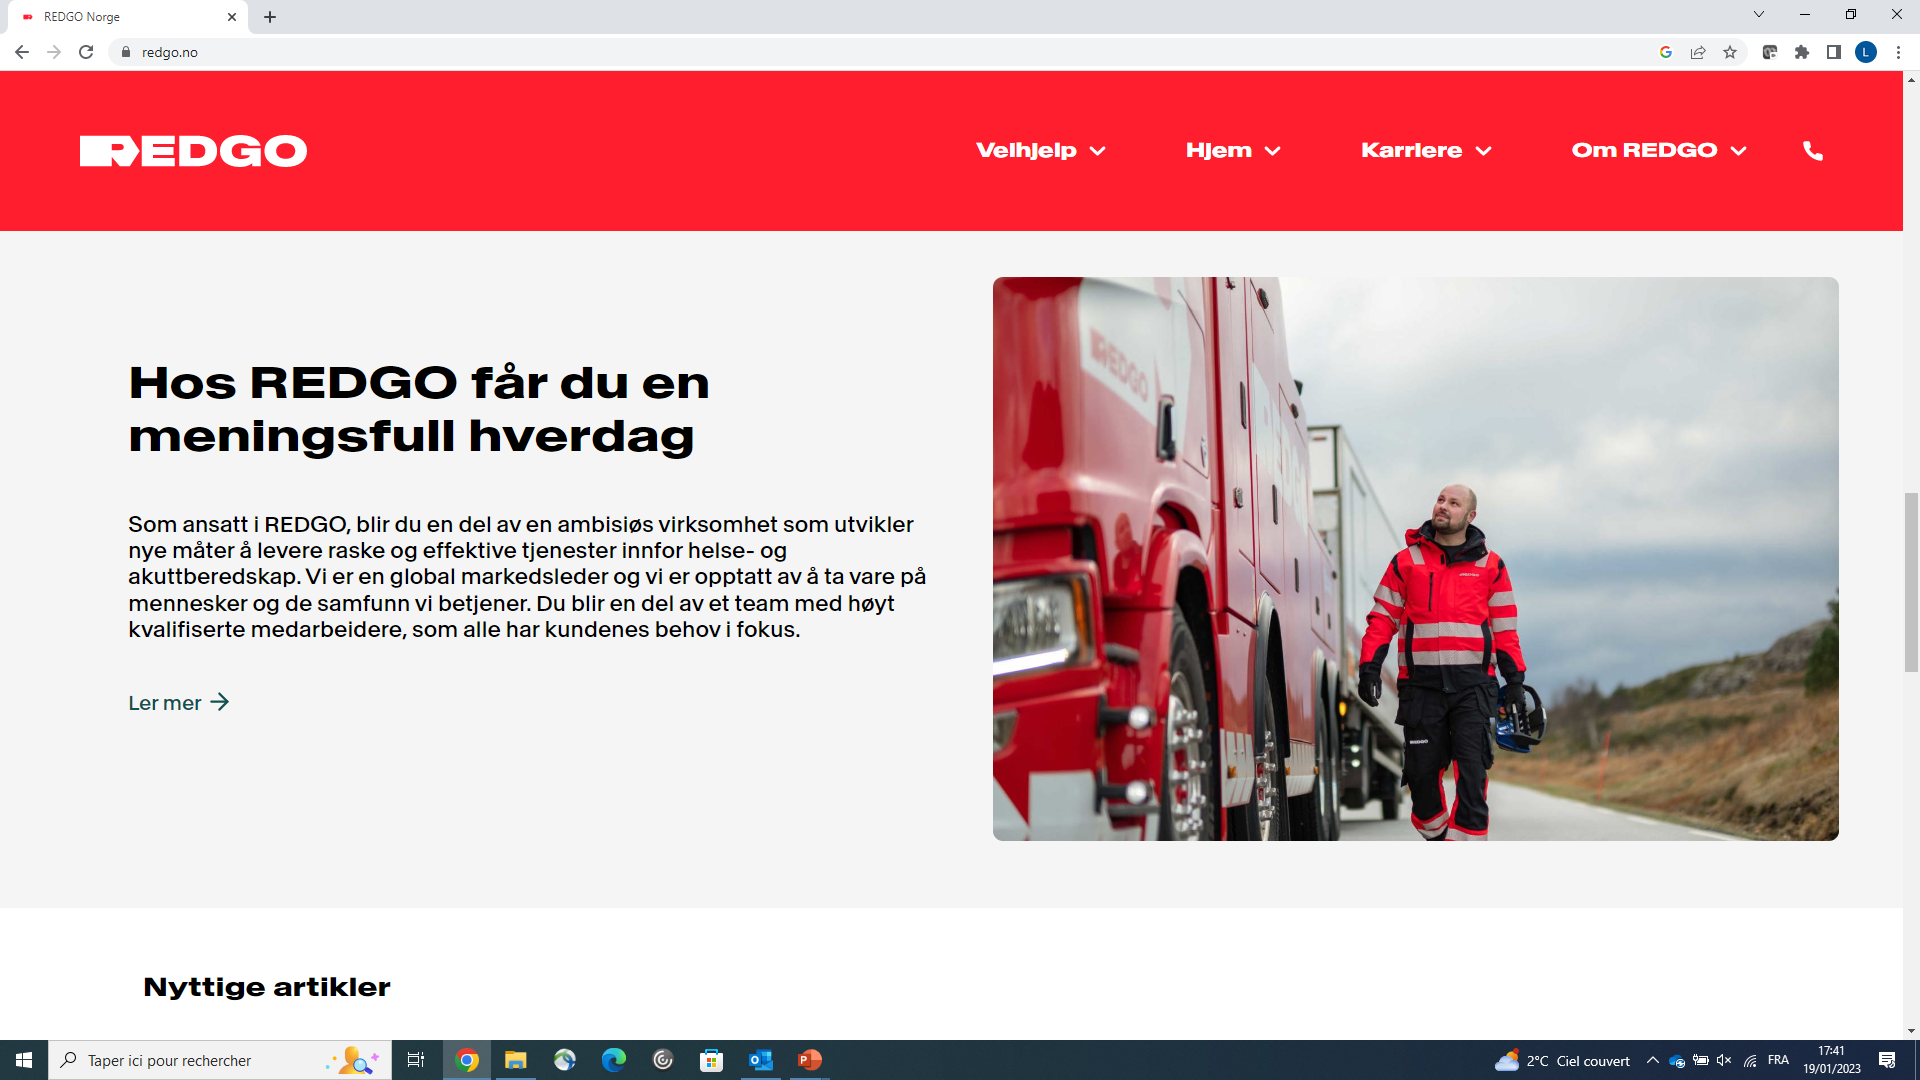Bookmark this page with the star icon
Image resolution: width=1920 pixels, height=1080 pixels.
(x=1730, y=52)
